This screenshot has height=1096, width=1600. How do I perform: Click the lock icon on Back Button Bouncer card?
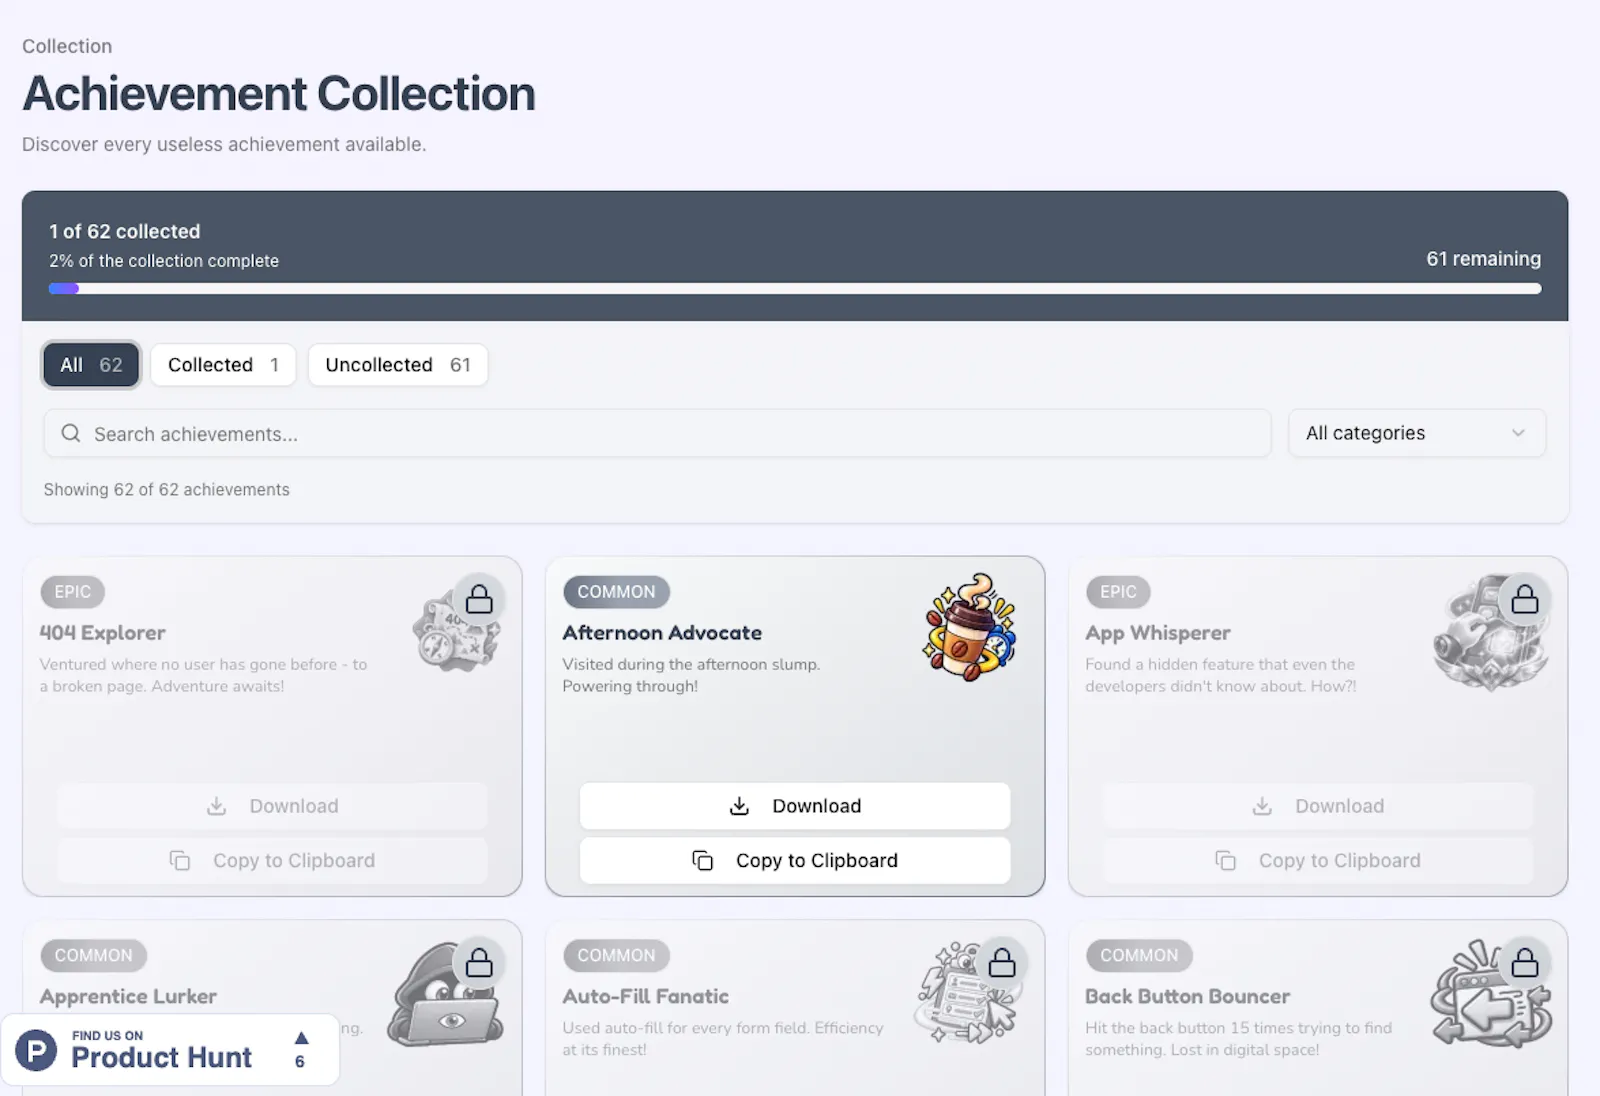pyautogui.click(x=1524, y=963)
